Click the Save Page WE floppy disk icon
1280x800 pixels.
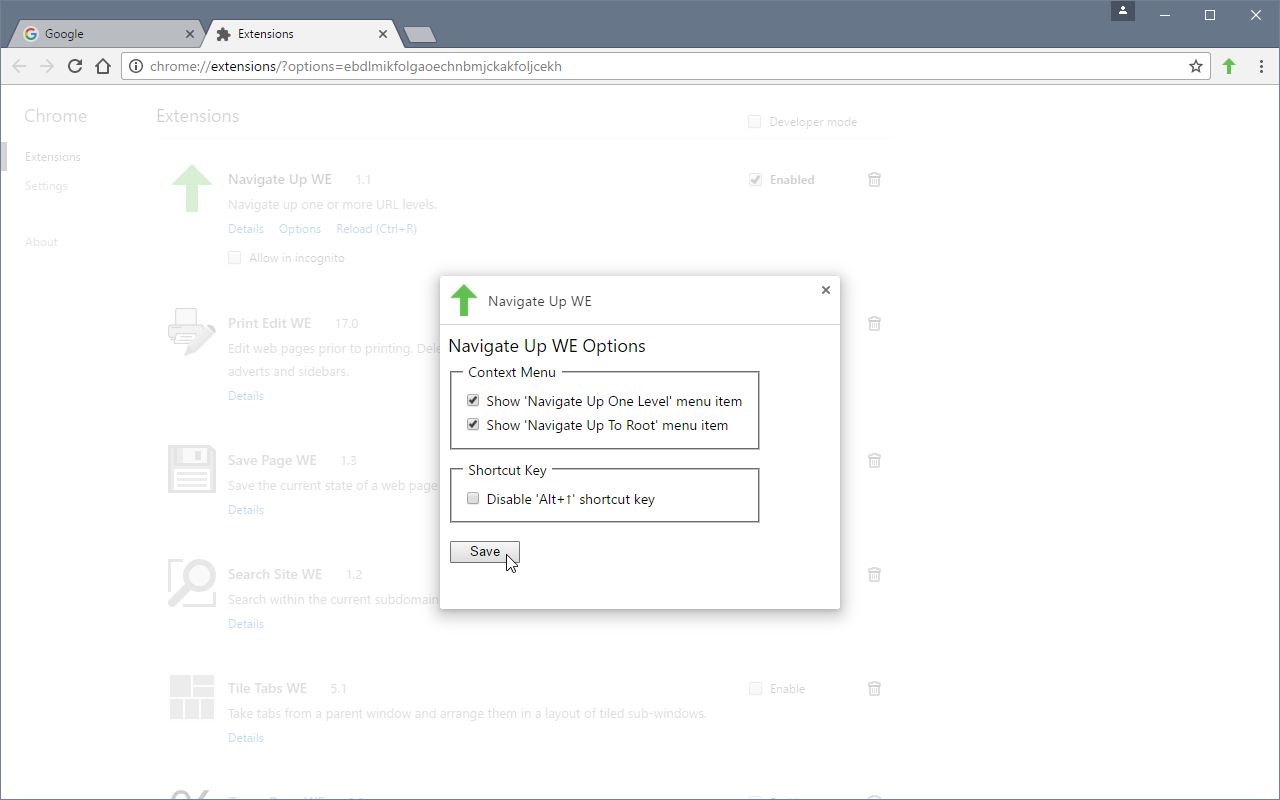pos(190,468)
